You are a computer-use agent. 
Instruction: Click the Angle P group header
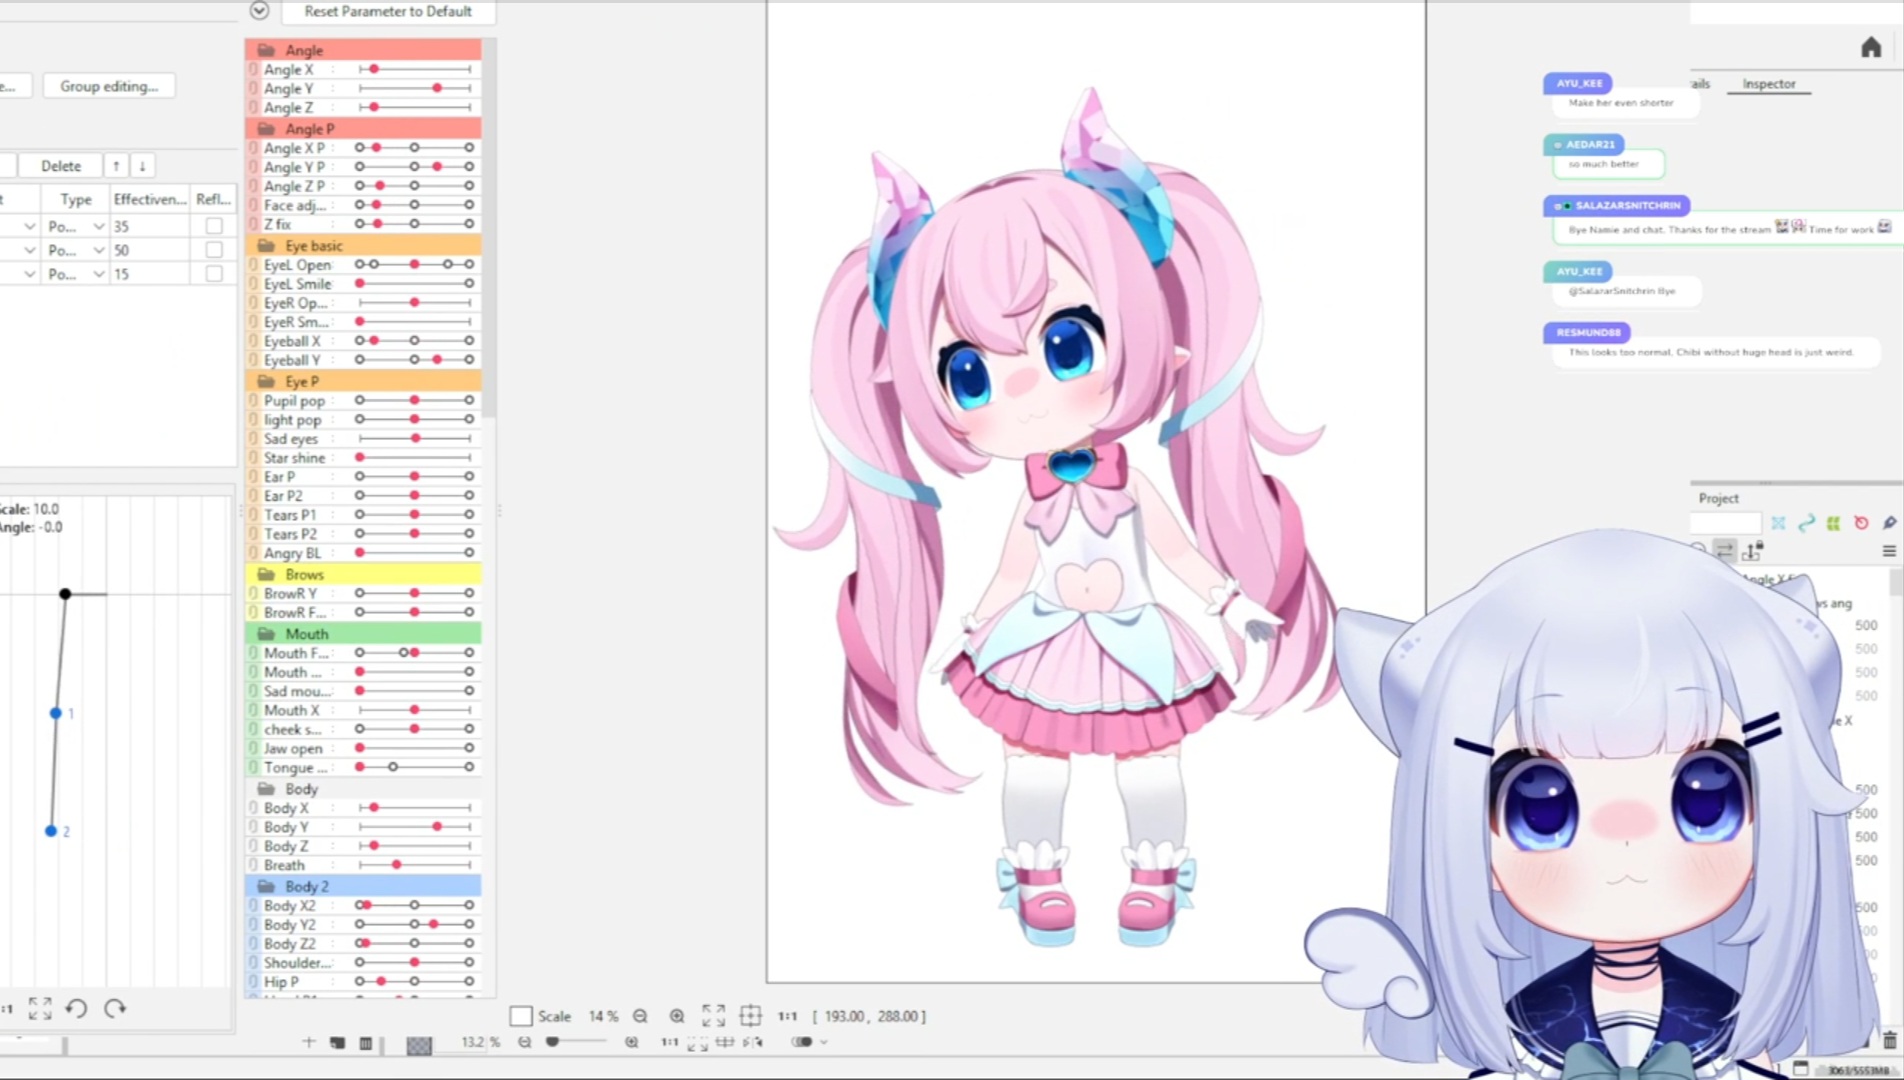(x=364, y=129)
